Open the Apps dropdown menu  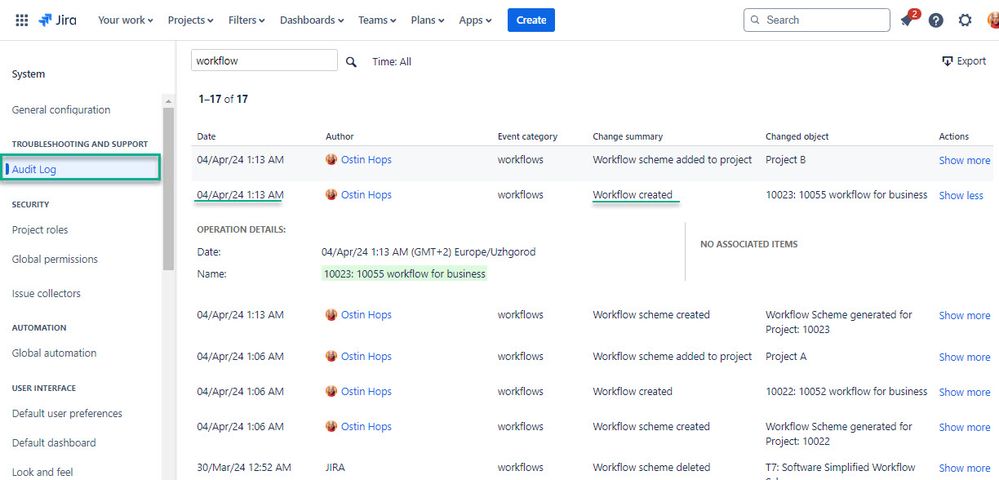[x=475, y=20]
